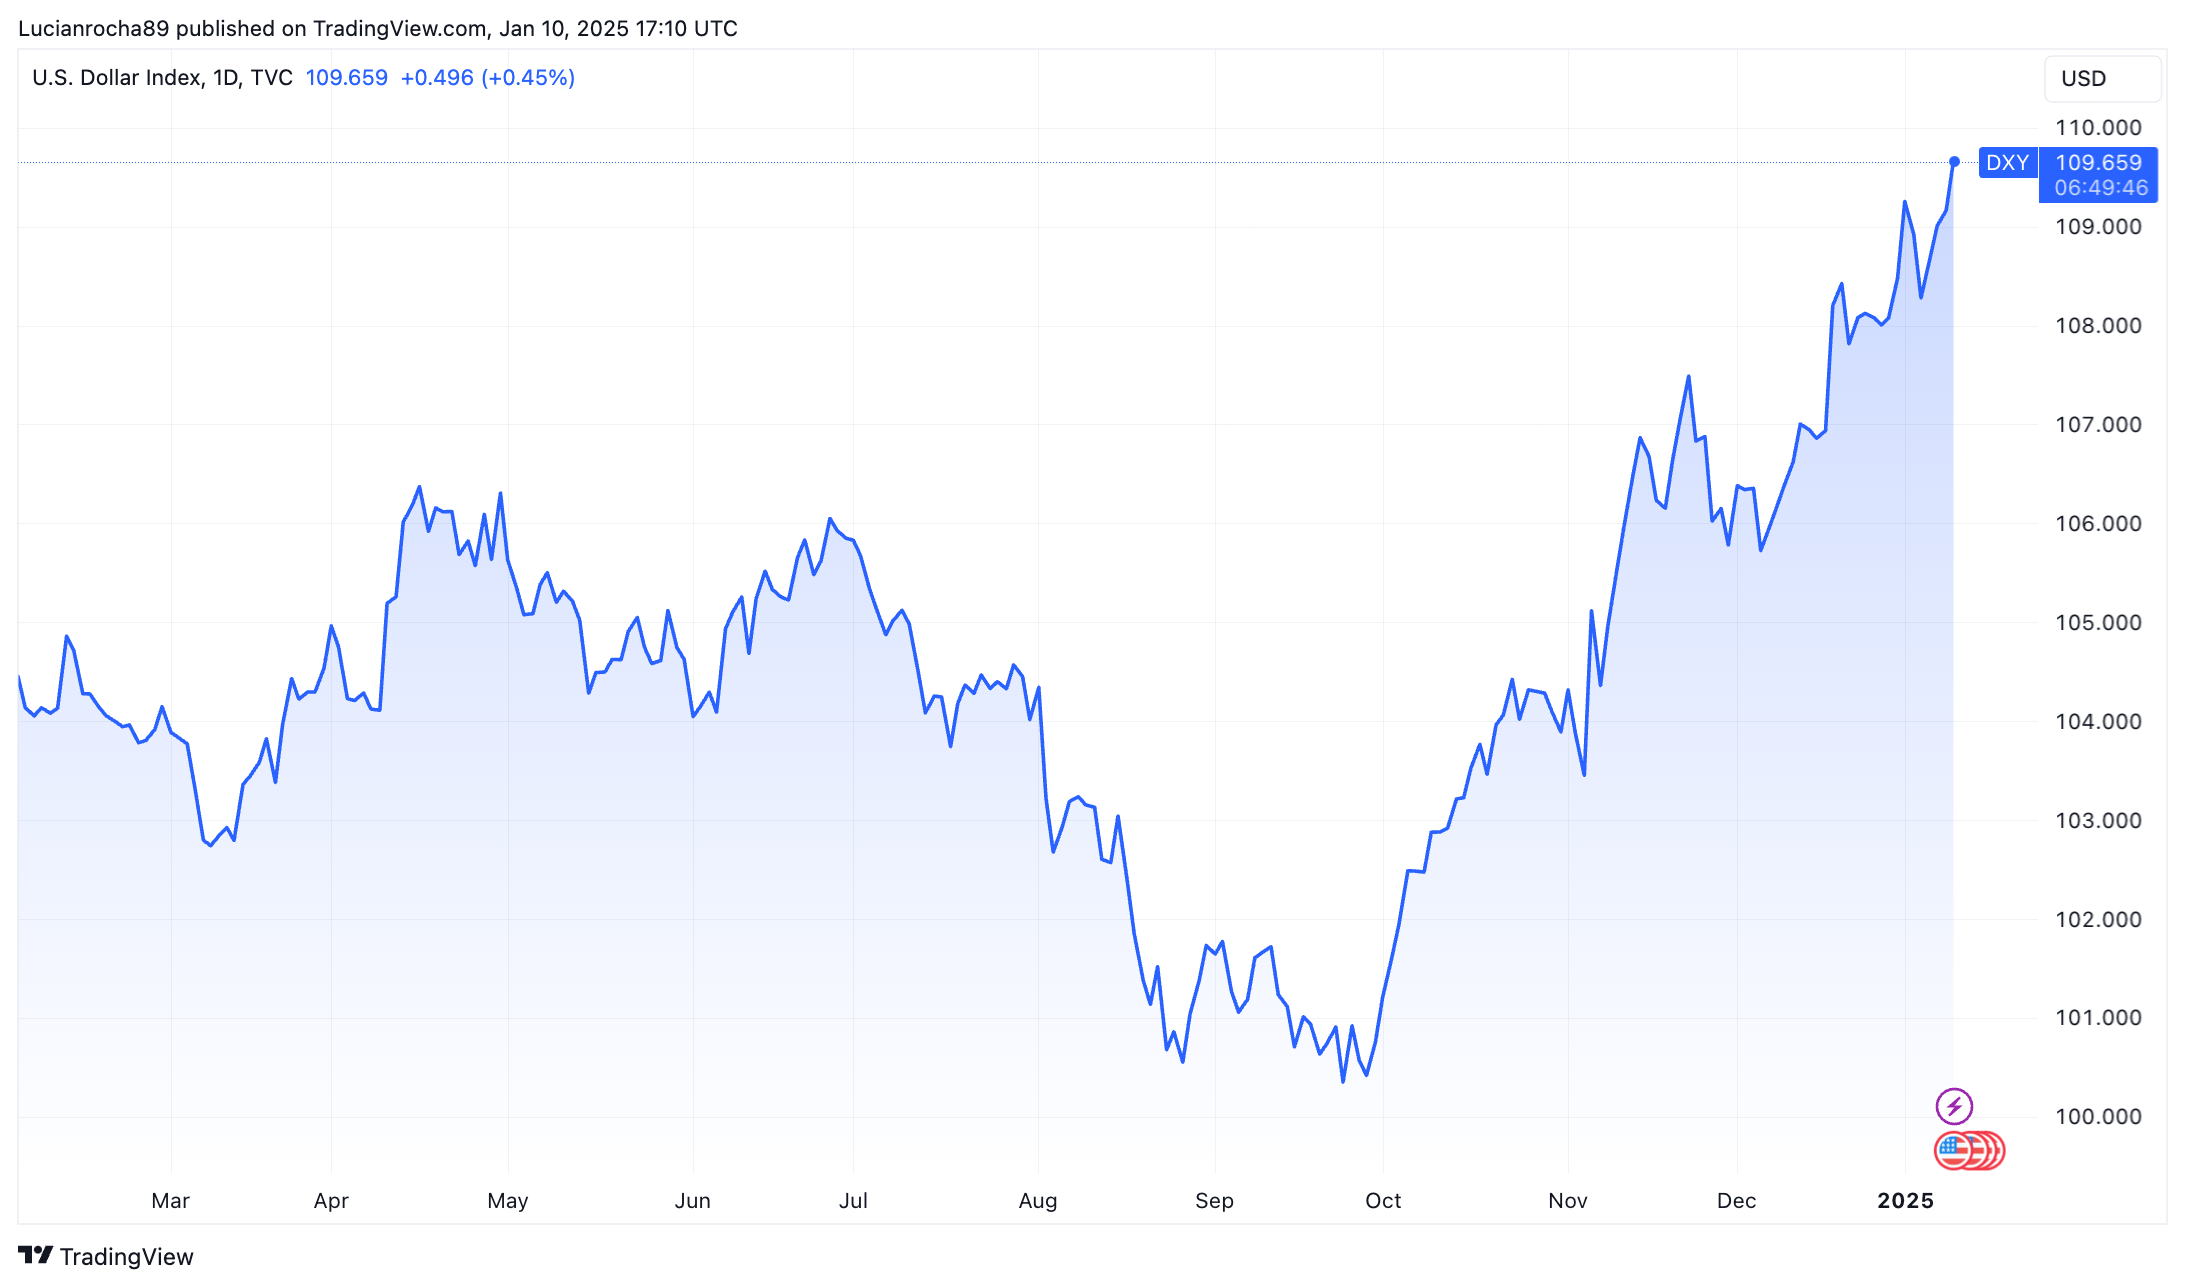Click the 2025 label on time axis
The width and height of the screenshot is (2185, 1287).
pyautogui.click(x=1906, y=1201)
